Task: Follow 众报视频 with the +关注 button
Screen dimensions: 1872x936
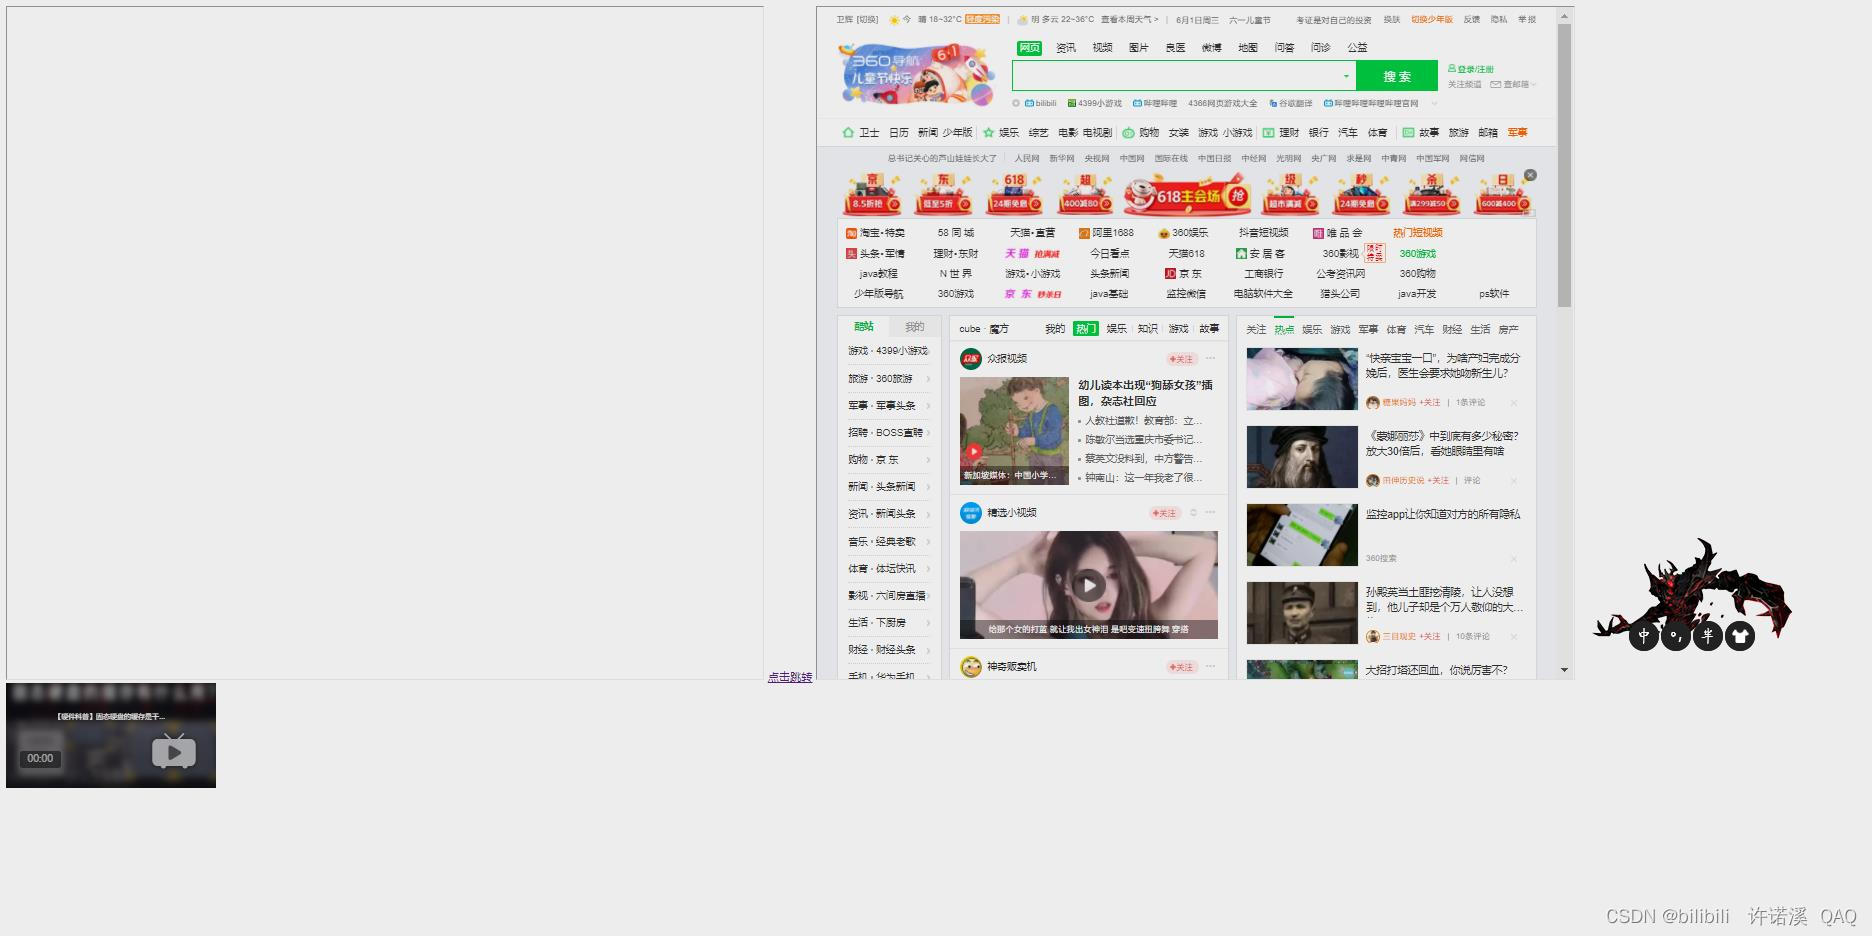Action: [x=1182, y=359]
